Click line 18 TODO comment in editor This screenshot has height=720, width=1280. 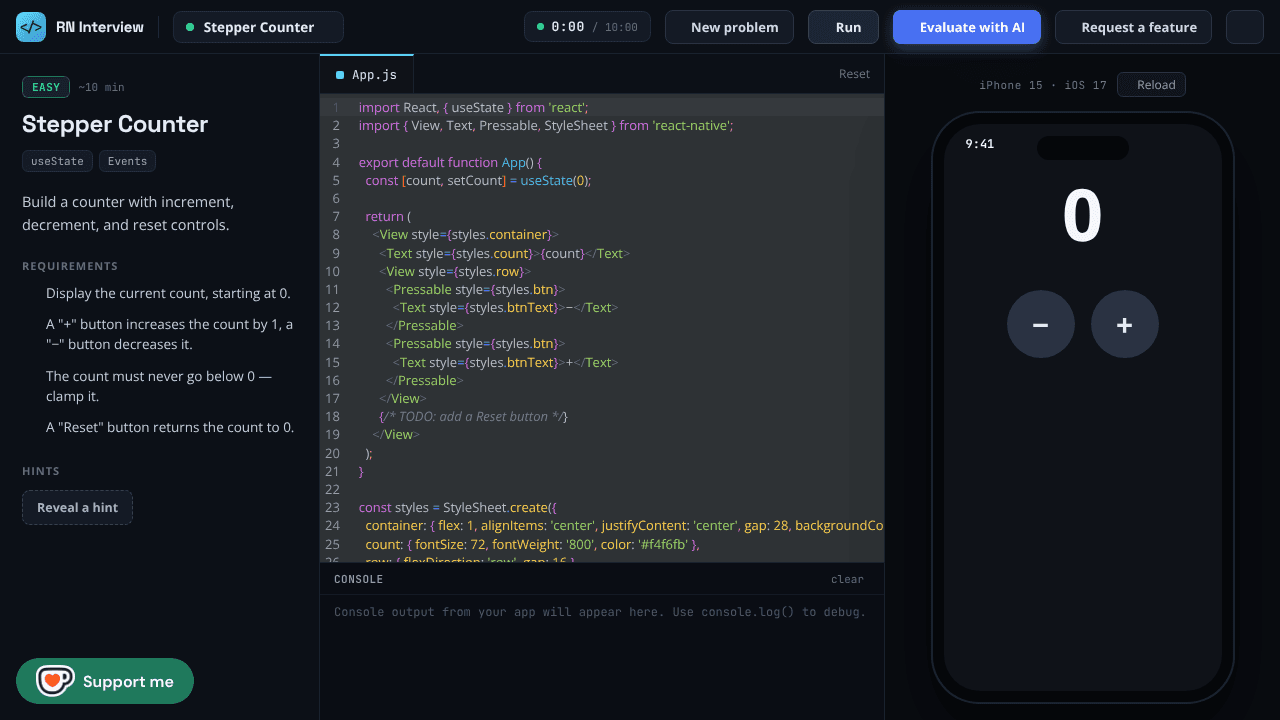pos(472,417)
